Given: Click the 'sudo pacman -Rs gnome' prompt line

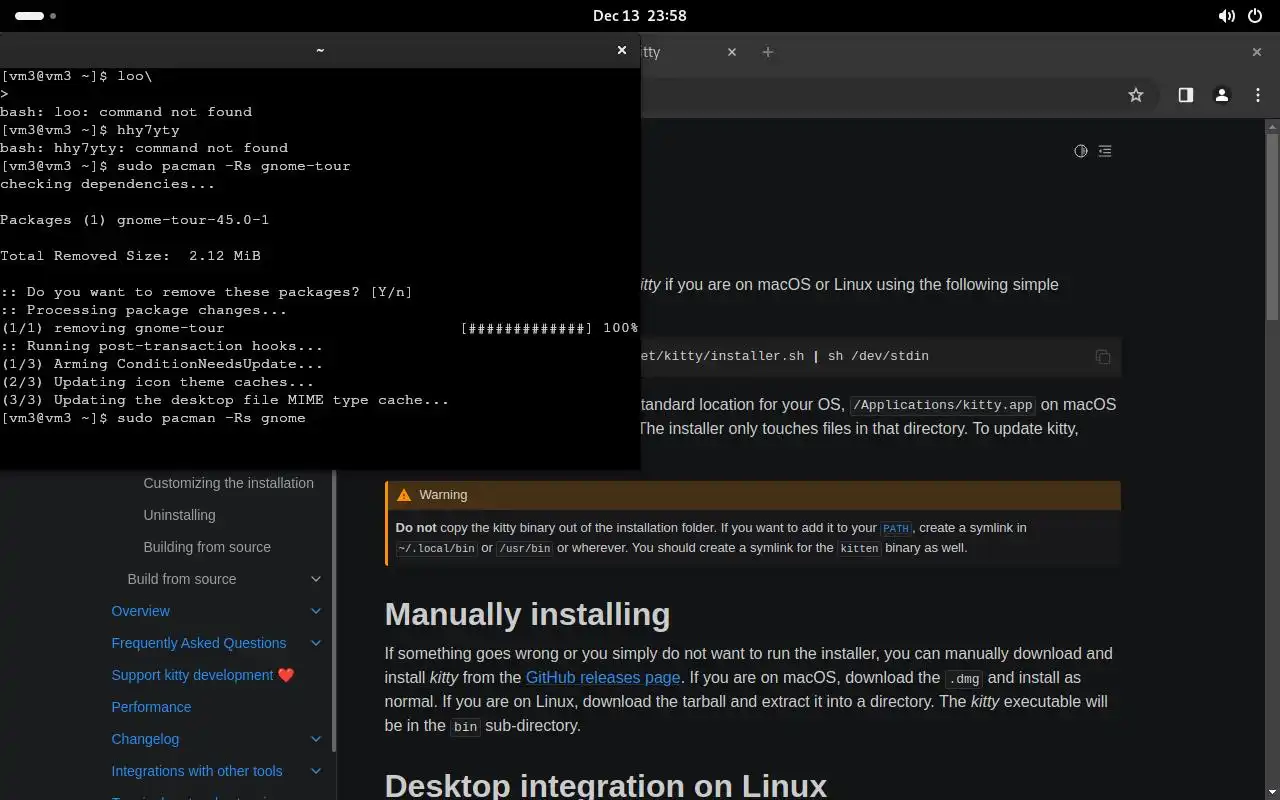Looking at the screenshot, I should pos(153,418).
